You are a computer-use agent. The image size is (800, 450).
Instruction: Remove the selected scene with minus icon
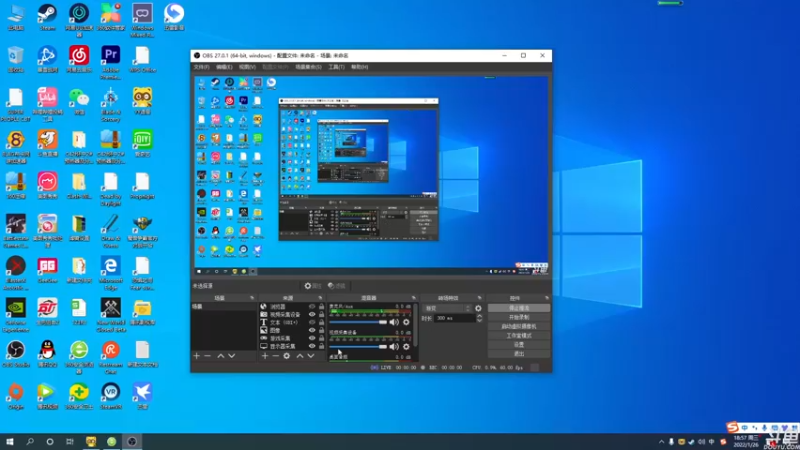tap(208, 356)
